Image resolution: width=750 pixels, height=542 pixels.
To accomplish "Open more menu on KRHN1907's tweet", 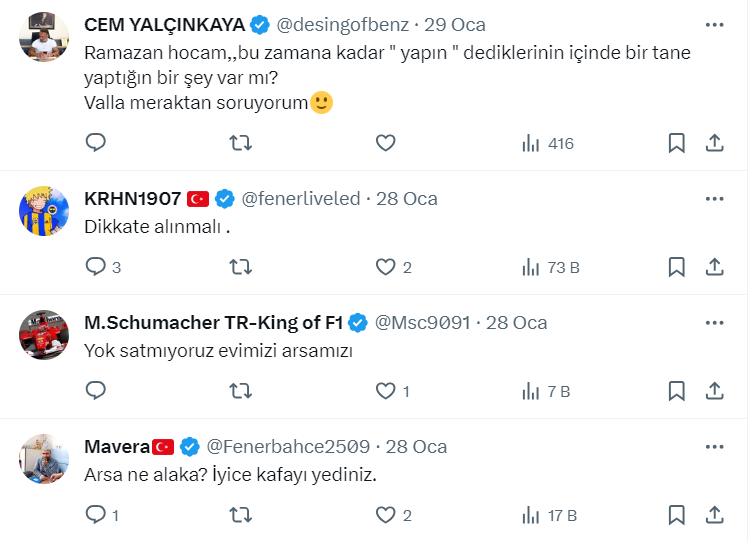I will [x=715, y=198].
